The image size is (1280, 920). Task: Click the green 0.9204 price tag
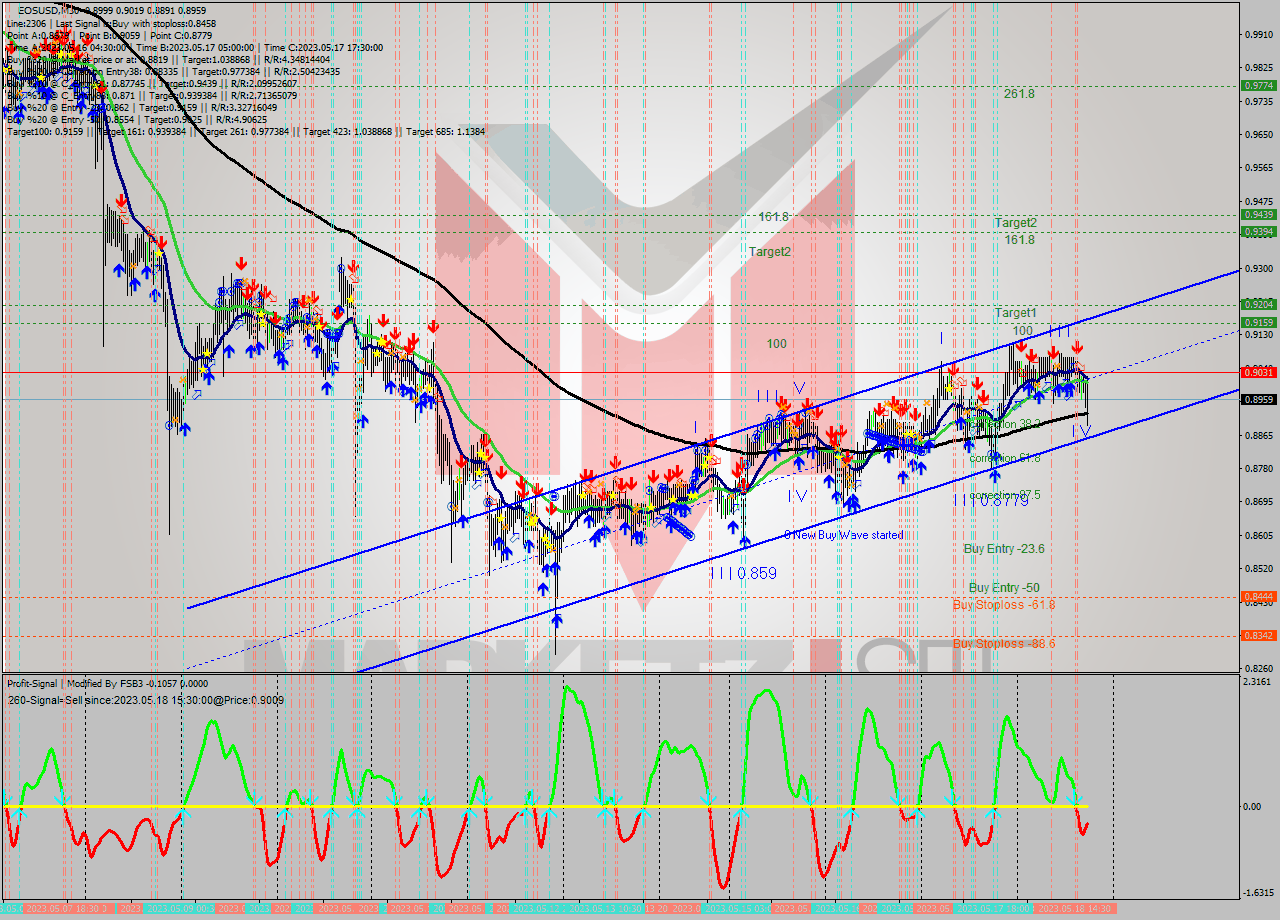1257,304
